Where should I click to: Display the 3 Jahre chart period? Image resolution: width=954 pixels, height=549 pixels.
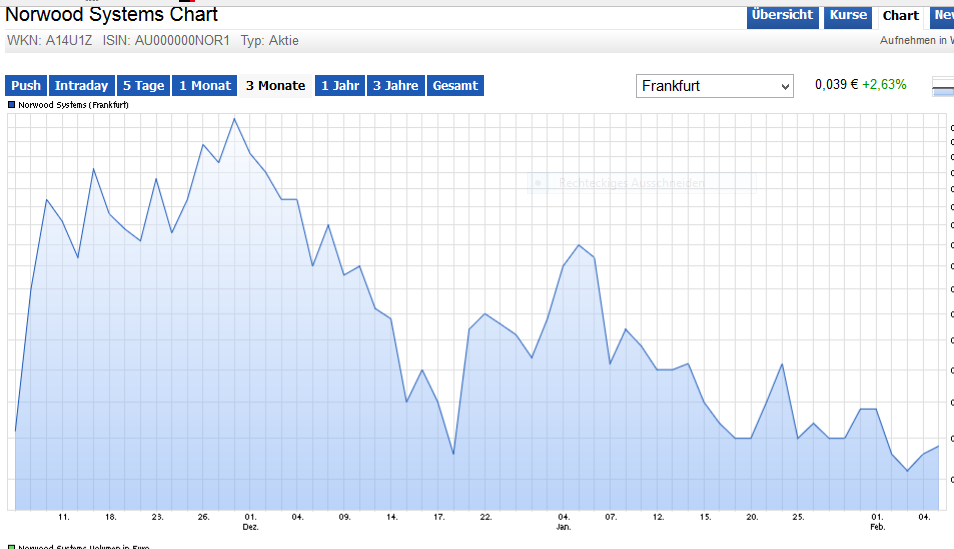395,86
